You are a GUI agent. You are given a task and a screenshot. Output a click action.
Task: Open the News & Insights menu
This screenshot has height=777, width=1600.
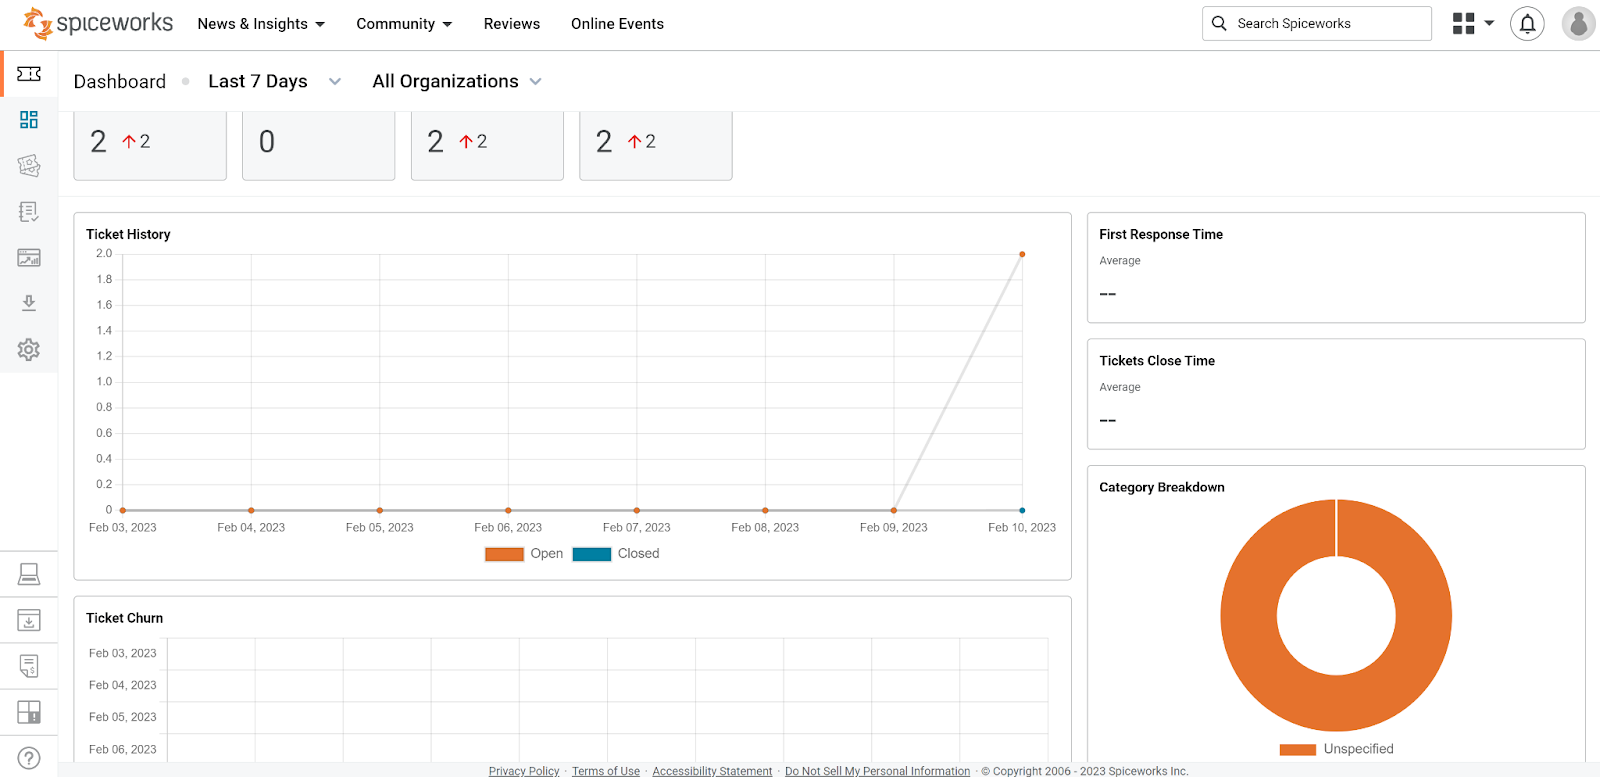[x=261, y=24]
